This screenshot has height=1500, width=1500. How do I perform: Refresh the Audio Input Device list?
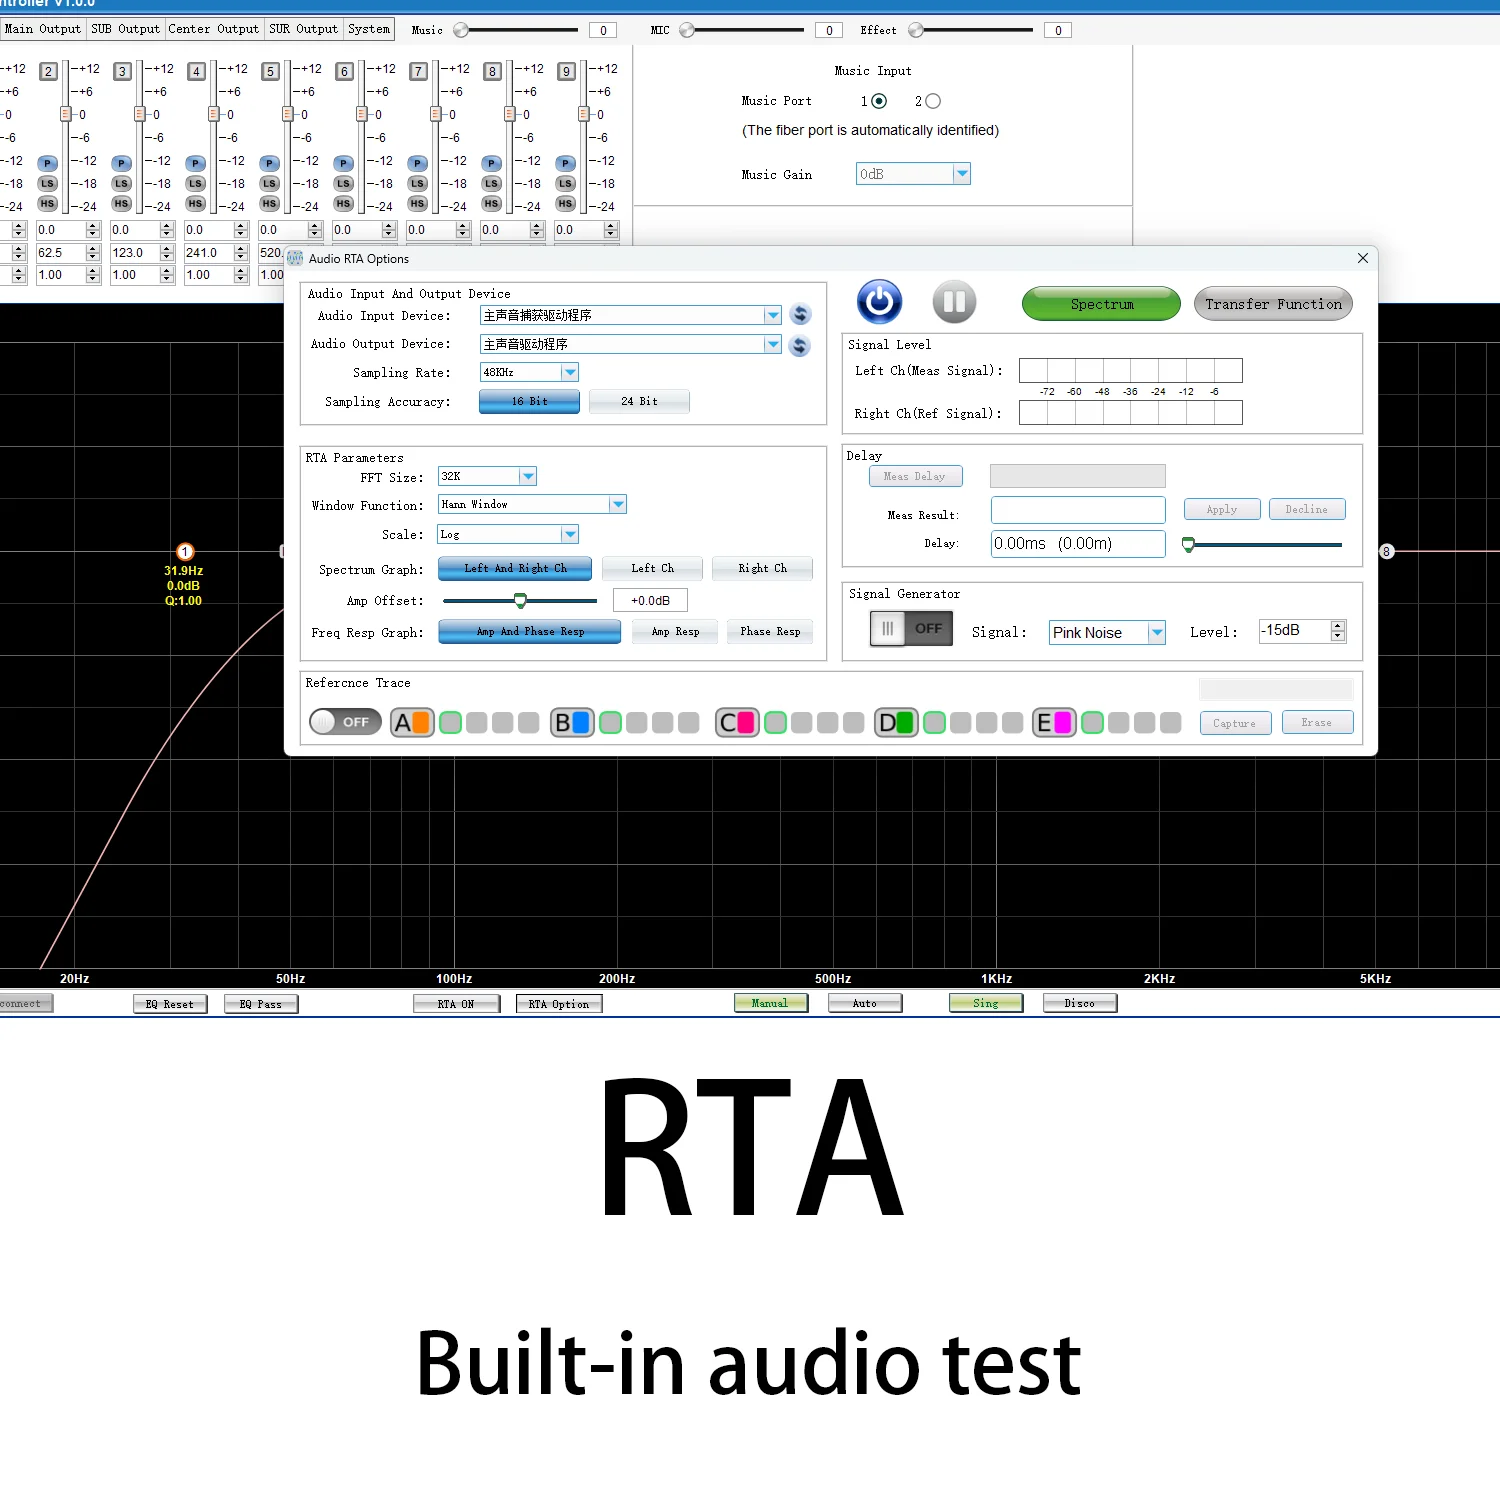800,315
